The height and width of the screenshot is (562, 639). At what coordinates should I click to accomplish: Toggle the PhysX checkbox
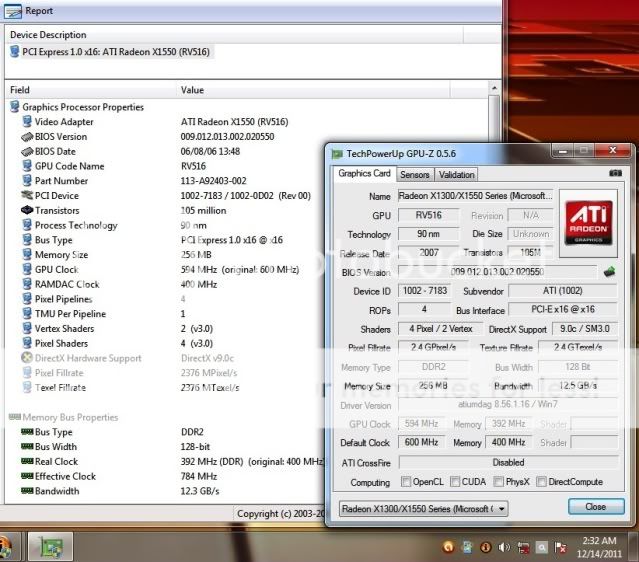click(x=498, y=482)
